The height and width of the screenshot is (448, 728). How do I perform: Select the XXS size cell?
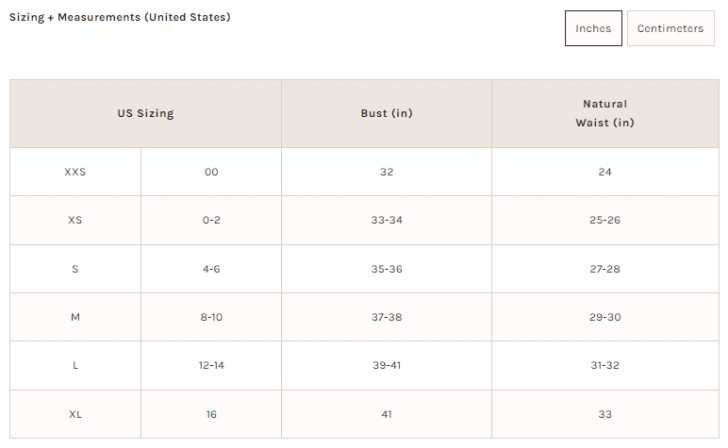(75, 172)
